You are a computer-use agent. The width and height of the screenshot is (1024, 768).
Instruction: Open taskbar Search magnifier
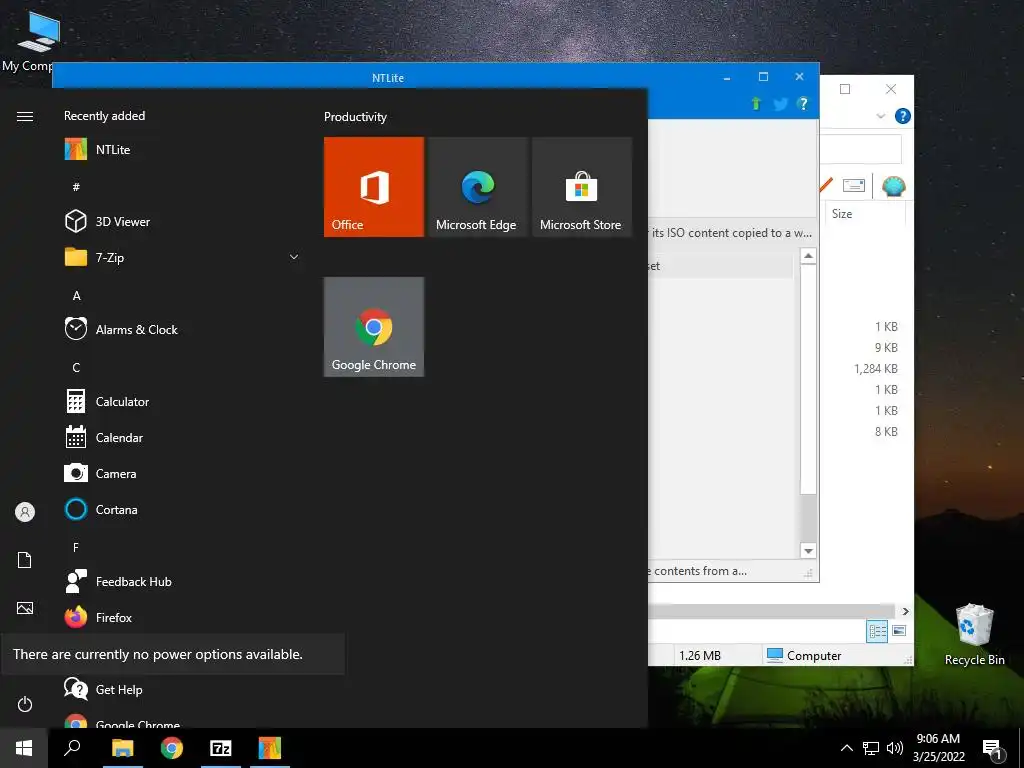pyautogui.click(x=72, y=748)
